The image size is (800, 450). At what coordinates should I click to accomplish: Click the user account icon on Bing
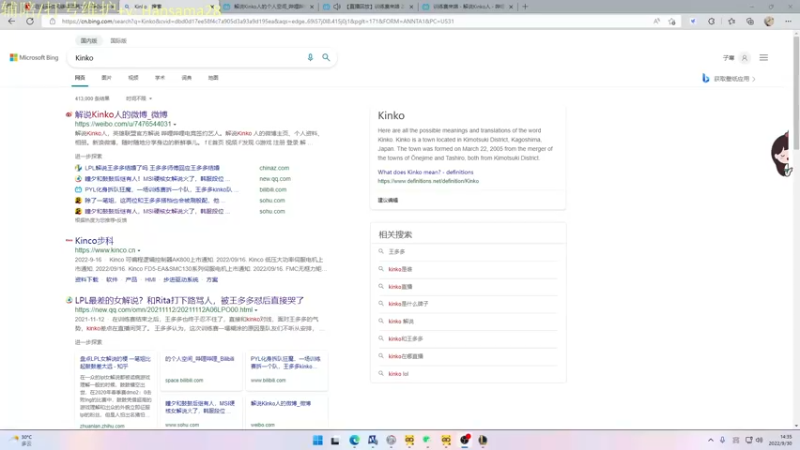pos(744,58)
